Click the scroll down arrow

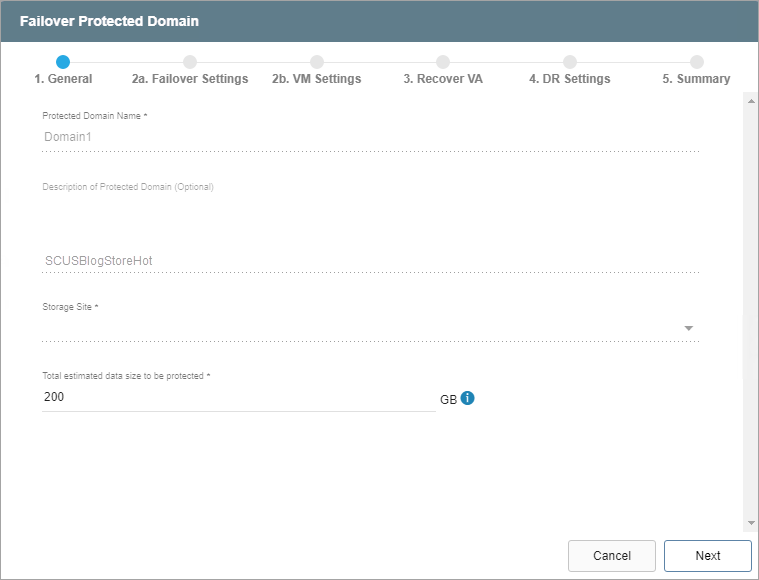coord(751,523)
